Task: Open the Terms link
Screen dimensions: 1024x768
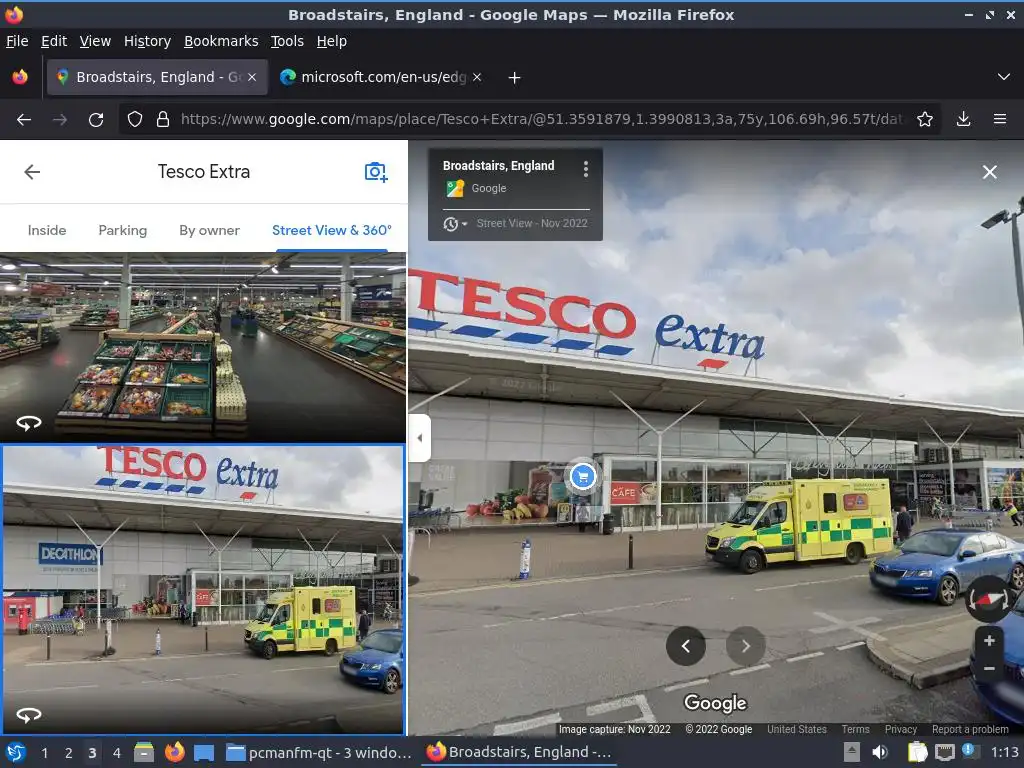Action: point(855,729)
